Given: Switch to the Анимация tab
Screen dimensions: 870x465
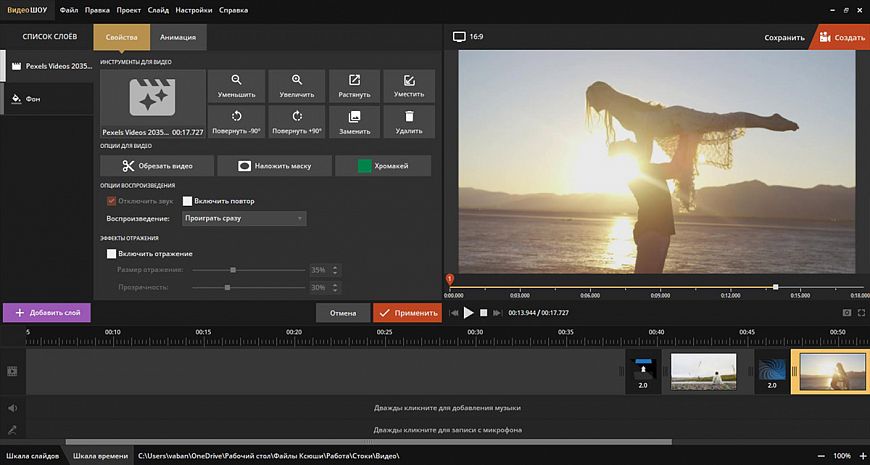Looking at the screenshot, I should [x=178, y=37].
